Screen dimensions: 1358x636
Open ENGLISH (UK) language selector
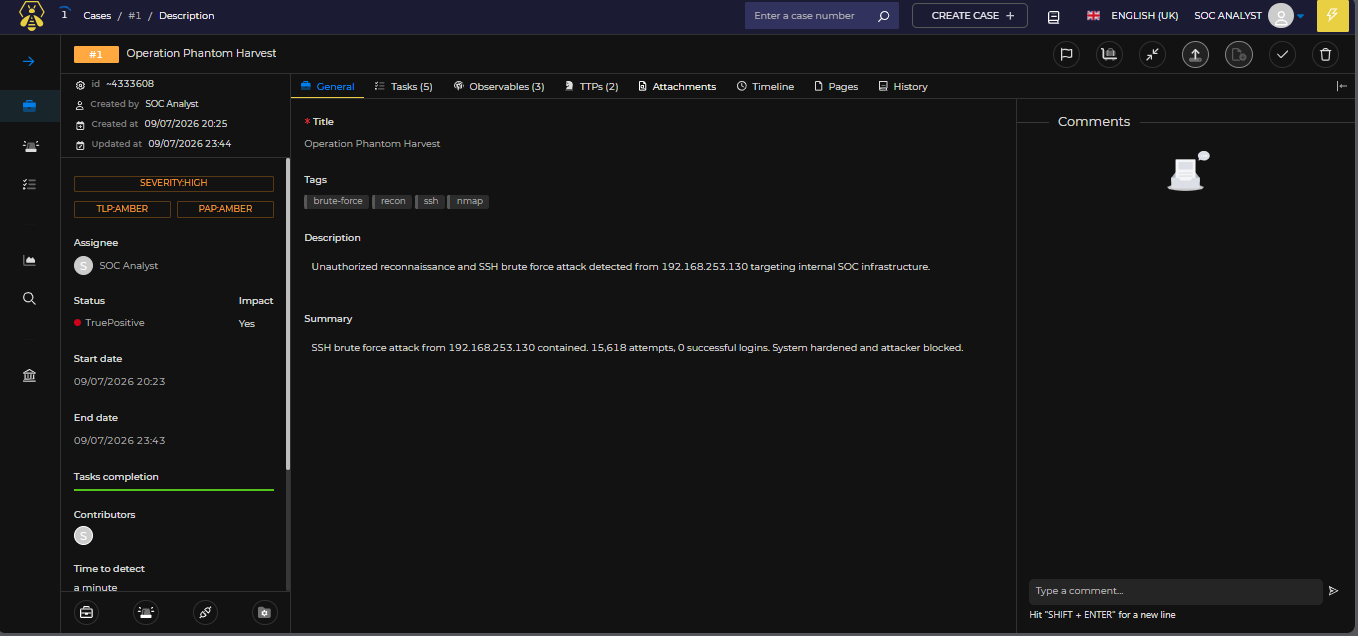pyautogui.click(x=1132, y=16)
